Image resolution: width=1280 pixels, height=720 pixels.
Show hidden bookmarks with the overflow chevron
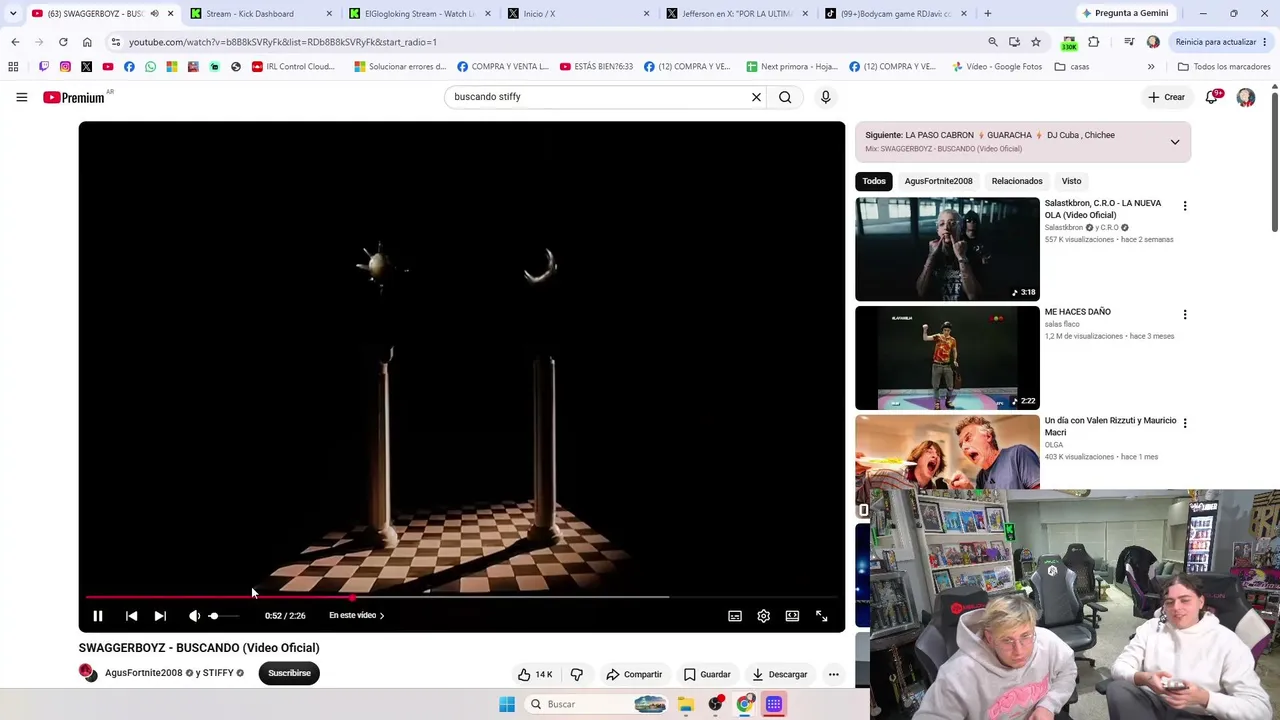1151,67
